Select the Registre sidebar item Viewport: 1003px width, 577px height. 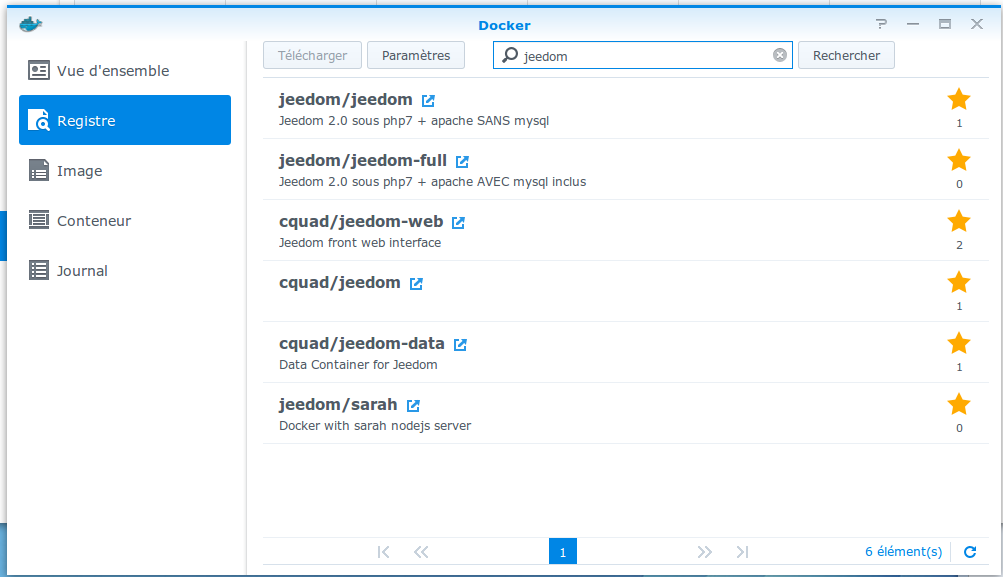pyautogui.click(x=125, y=120)
